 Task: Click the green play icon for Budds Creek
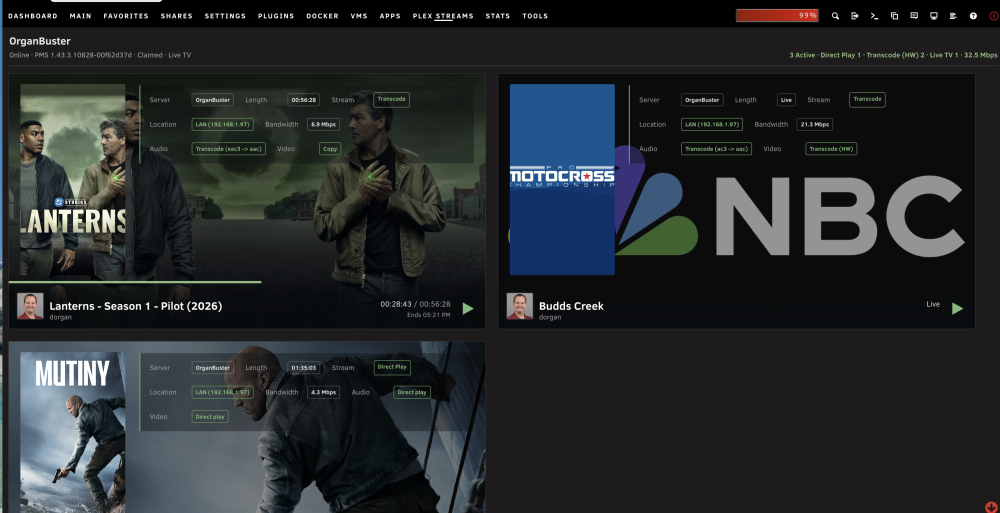coord(957,309)
